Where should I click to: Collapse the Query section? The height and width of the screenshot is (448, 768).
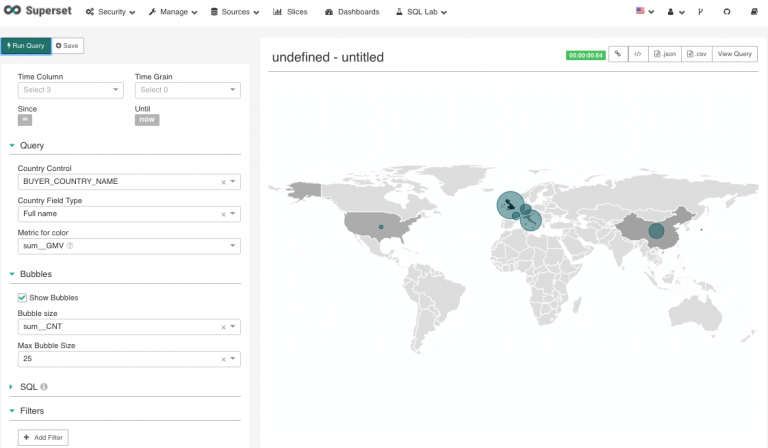point(12,146)
